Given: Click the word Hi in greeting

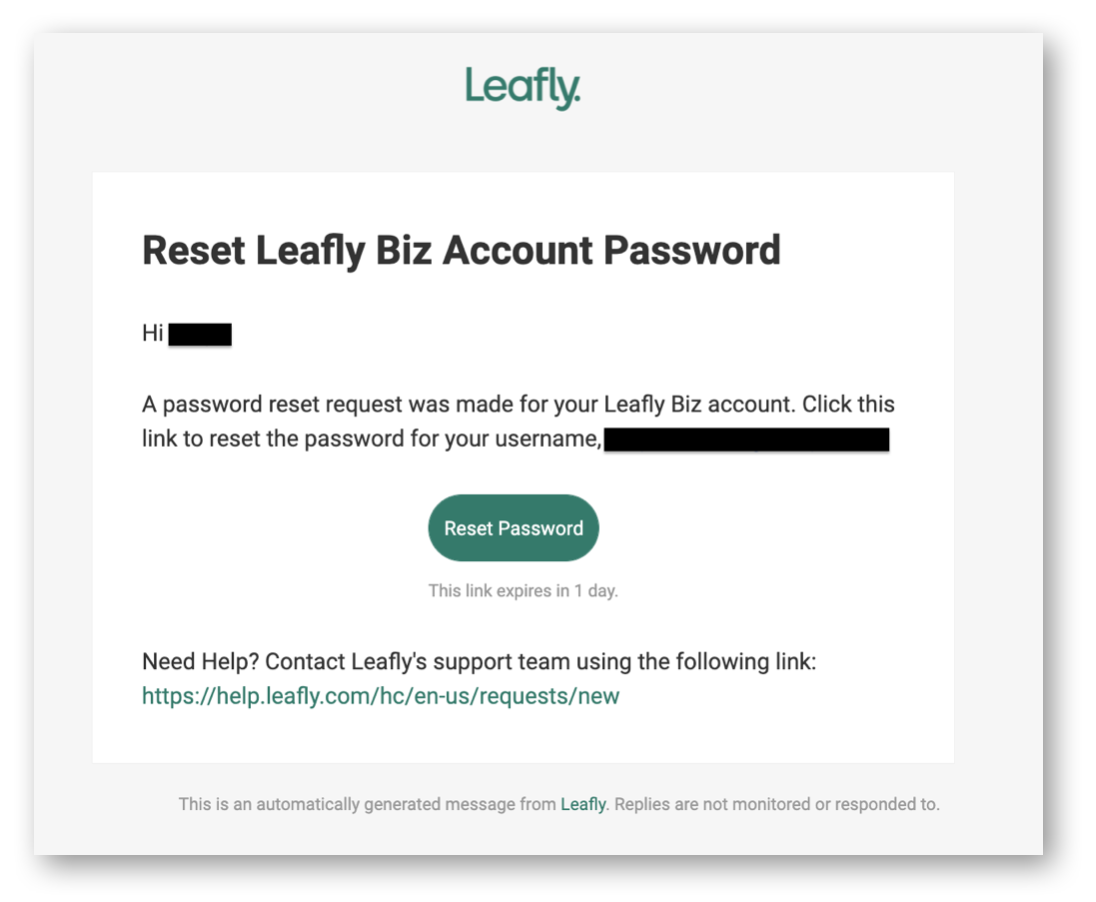Looking at the screenshot, I should [x=152, y=333].
